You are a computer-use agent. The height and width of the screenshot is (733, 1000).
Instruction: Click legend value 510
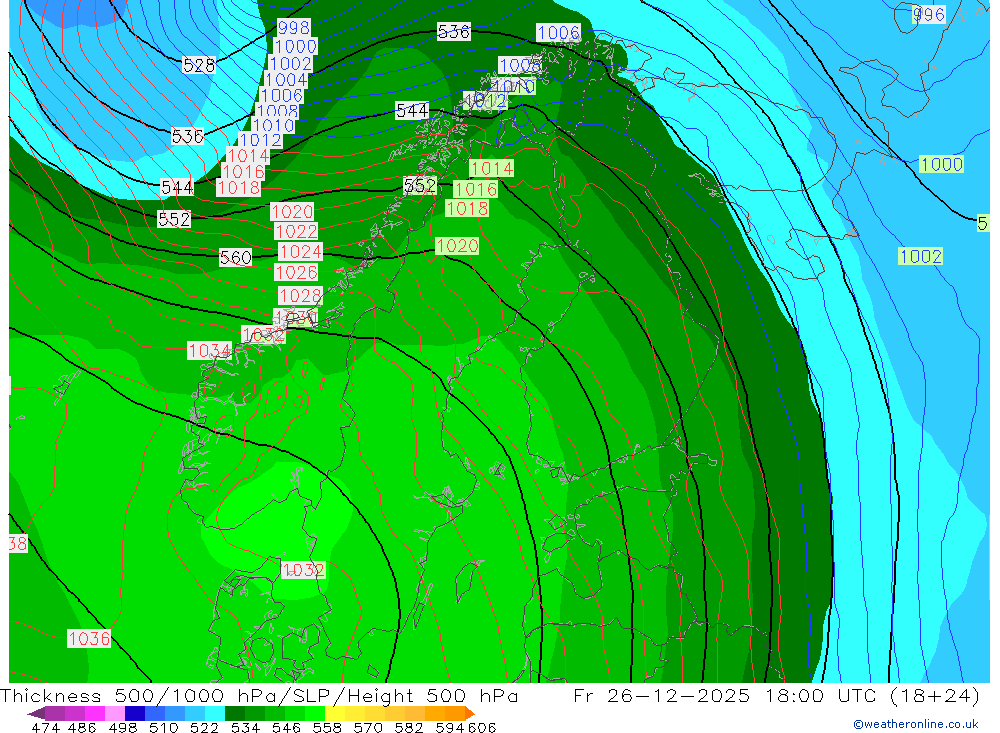coord(163,727)
